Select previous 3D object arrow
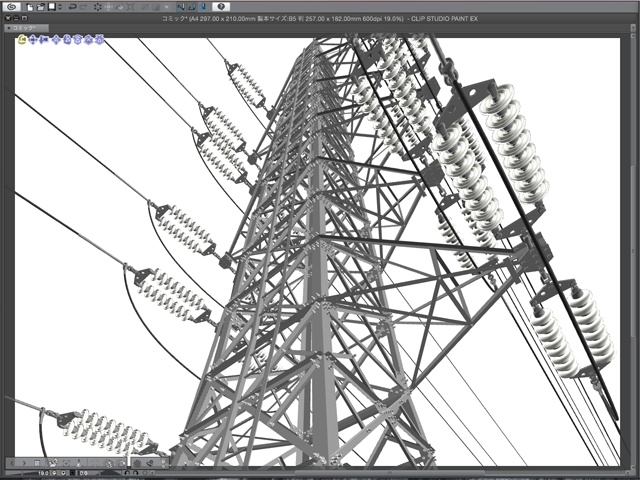 pyautogui.click(x=12, y=463)
